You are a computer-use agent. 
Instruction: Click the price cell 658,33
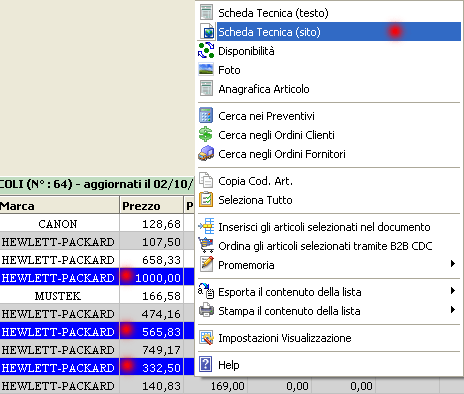click(151, 259)
